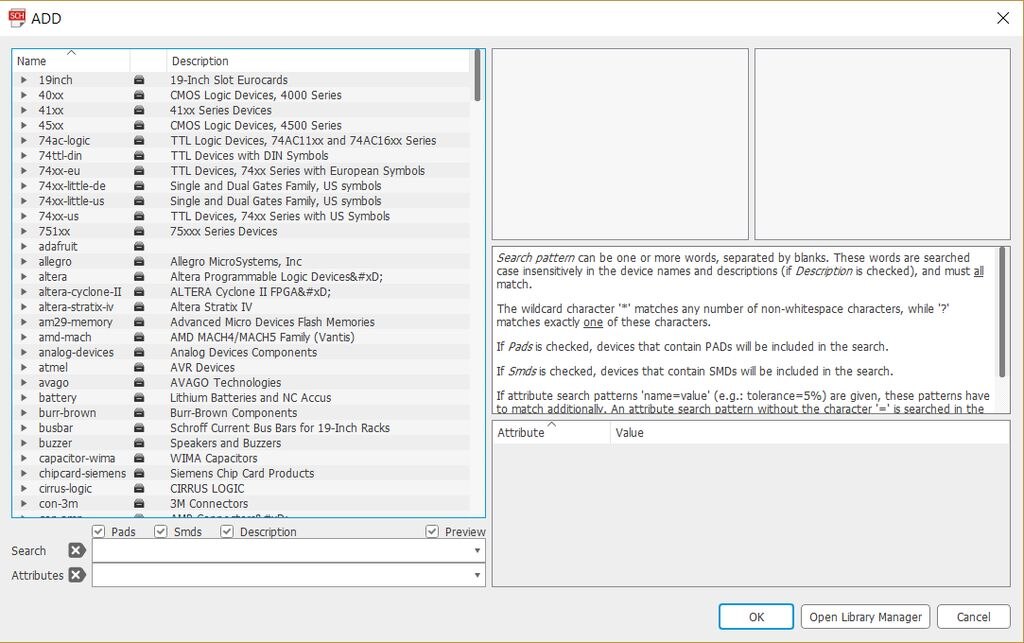Click the library icon in battery row
Viewport: 1024px width, 643px height.
[x=138, y=398]
